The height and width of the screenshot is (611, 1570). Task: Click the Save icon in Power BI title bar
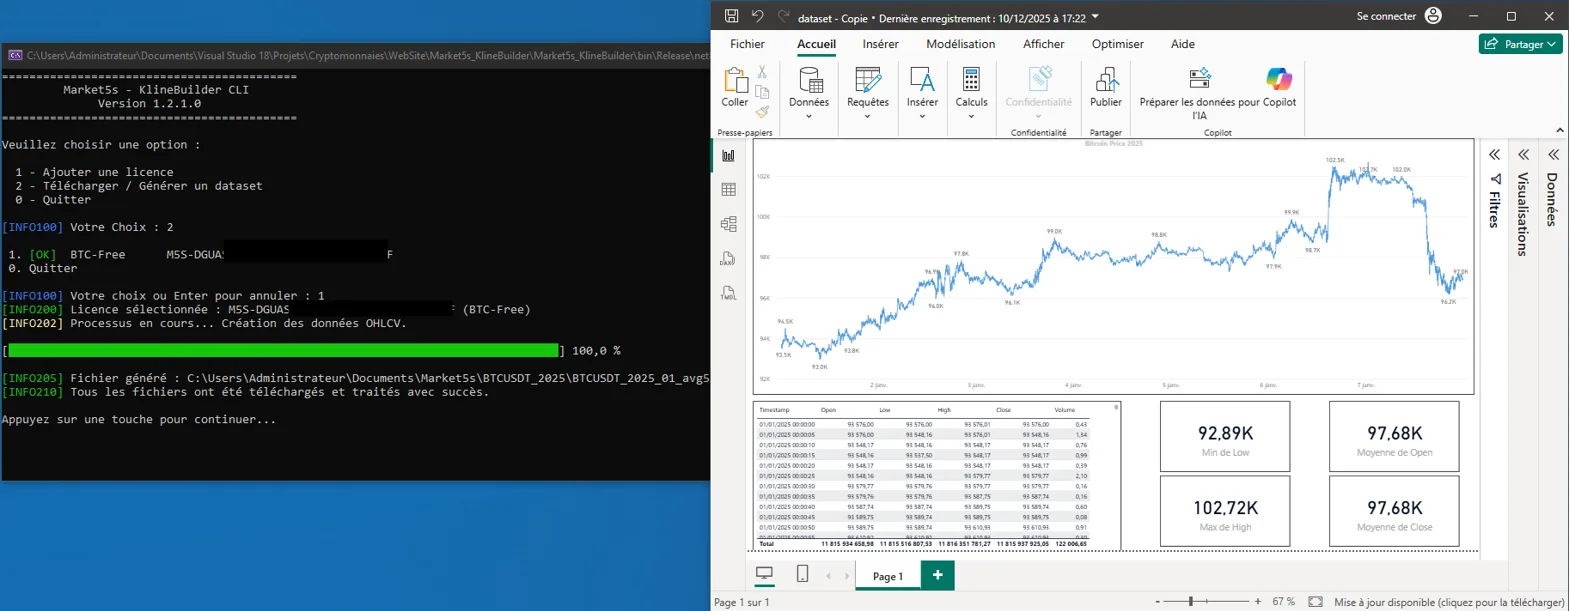tap(731, 16)
